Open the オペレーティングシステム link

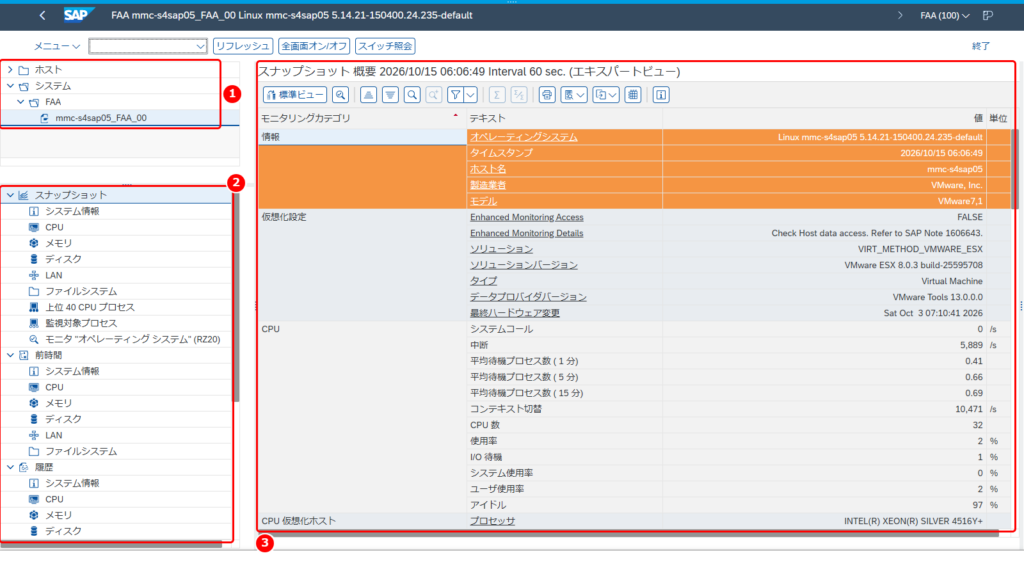(524, 137)
